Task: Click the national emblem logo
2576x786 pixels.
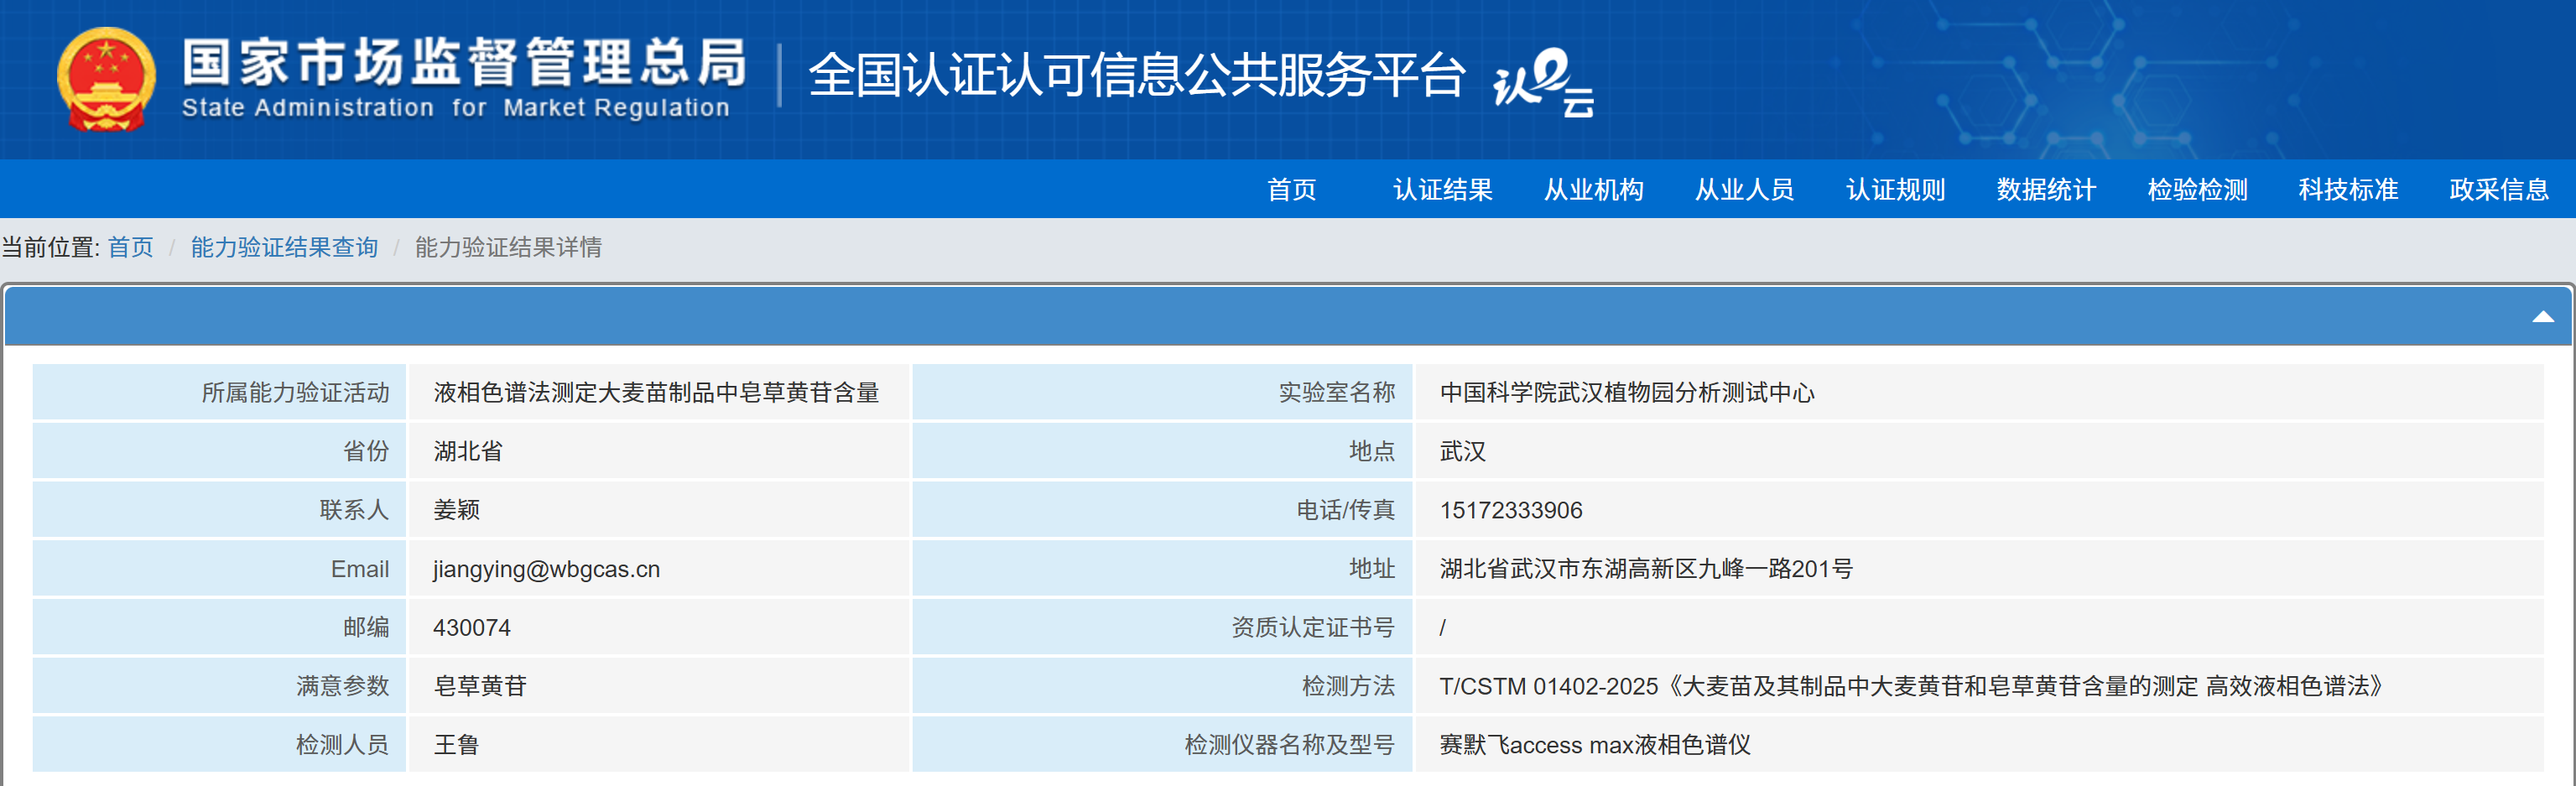Action: [106, 79]
